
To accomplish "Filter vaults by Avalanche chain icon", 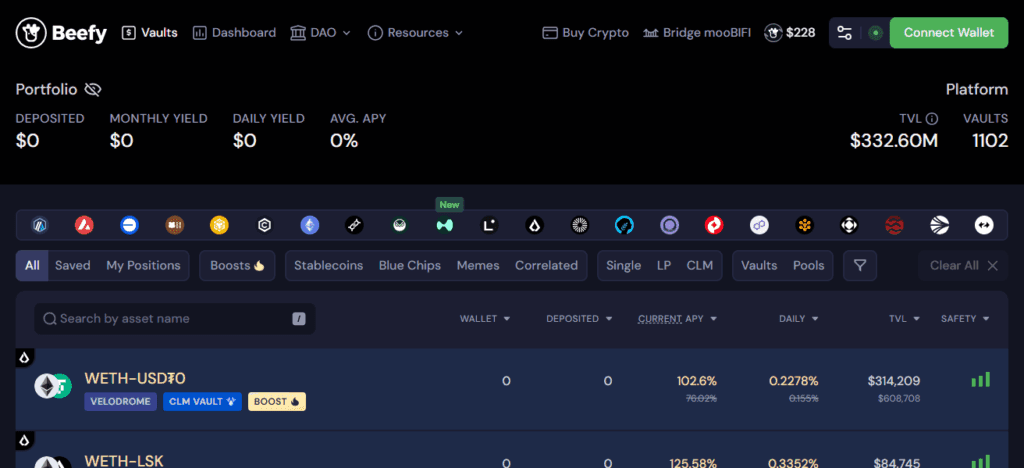I will click(84, 226).
